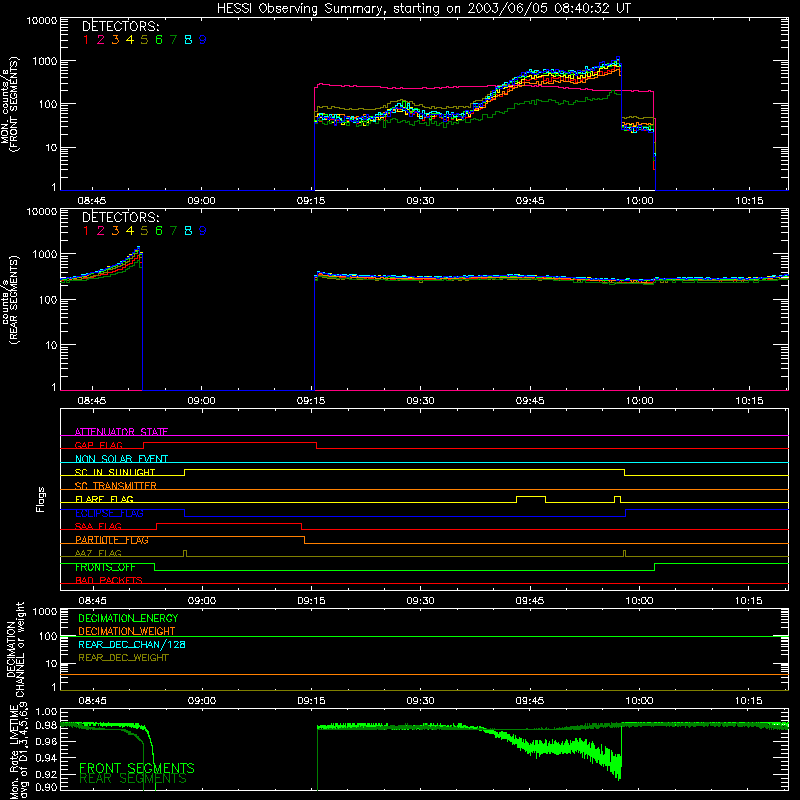Select detector 1 in front segments legend
The width and height of the screenshot is (800, 800).
point(86,39)
